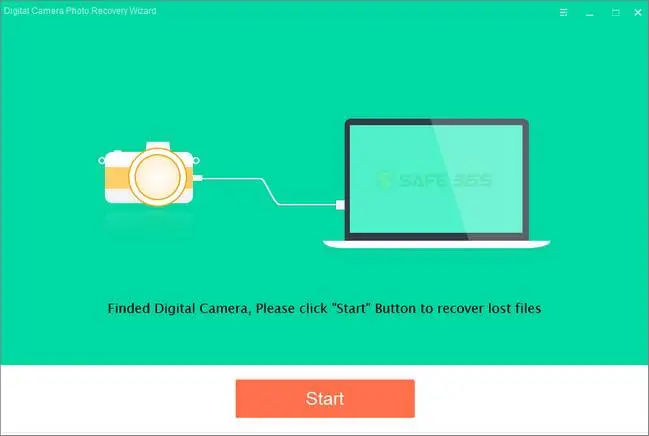Viewport: 649px width, 436px height.
Task: Click the yellow stripe on camera body
Action: [116, 178]
